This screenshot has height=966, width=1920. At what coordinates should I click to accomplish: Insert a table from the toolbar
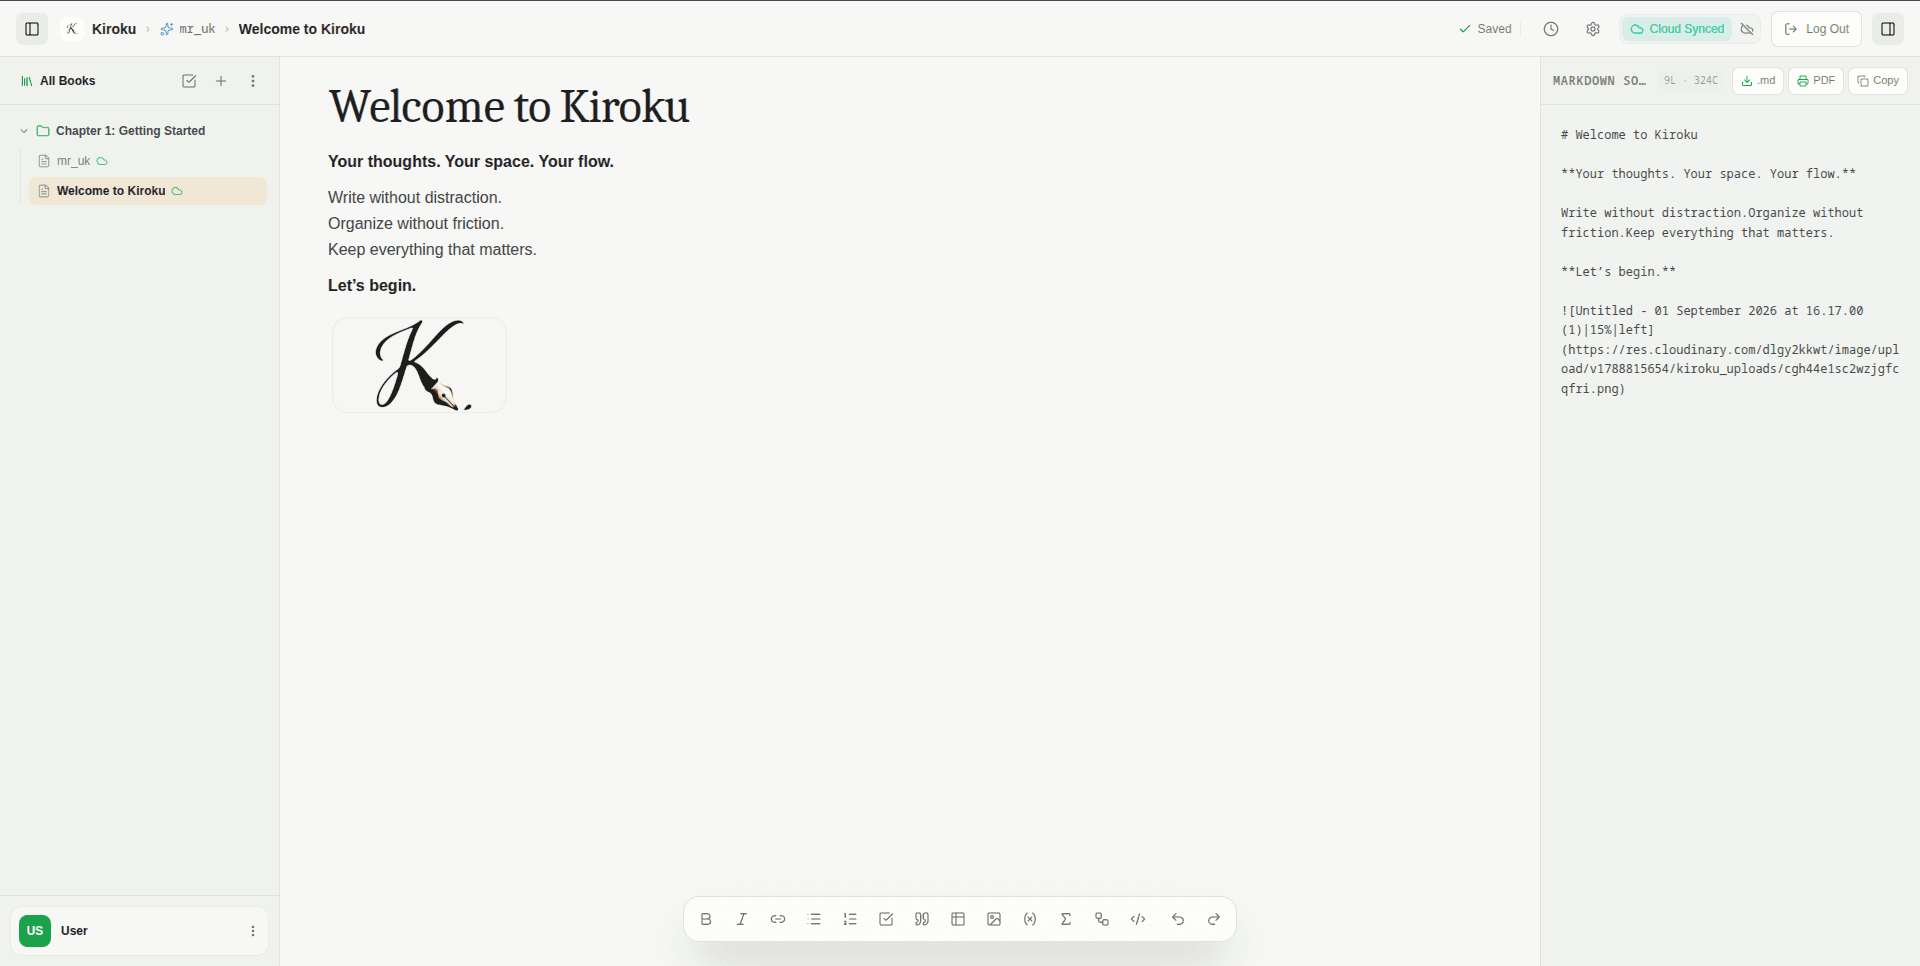click(958, 919)
